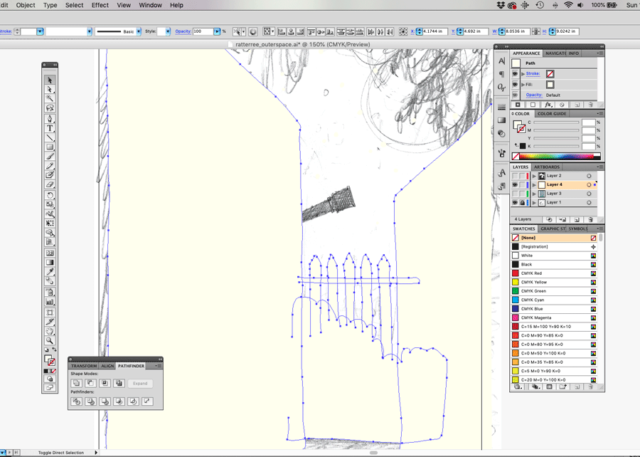The height and width of the screenshot is (457, 640).
Task: Open the Opacity dropdown in control bar
Action: click(x=217, y=31)
